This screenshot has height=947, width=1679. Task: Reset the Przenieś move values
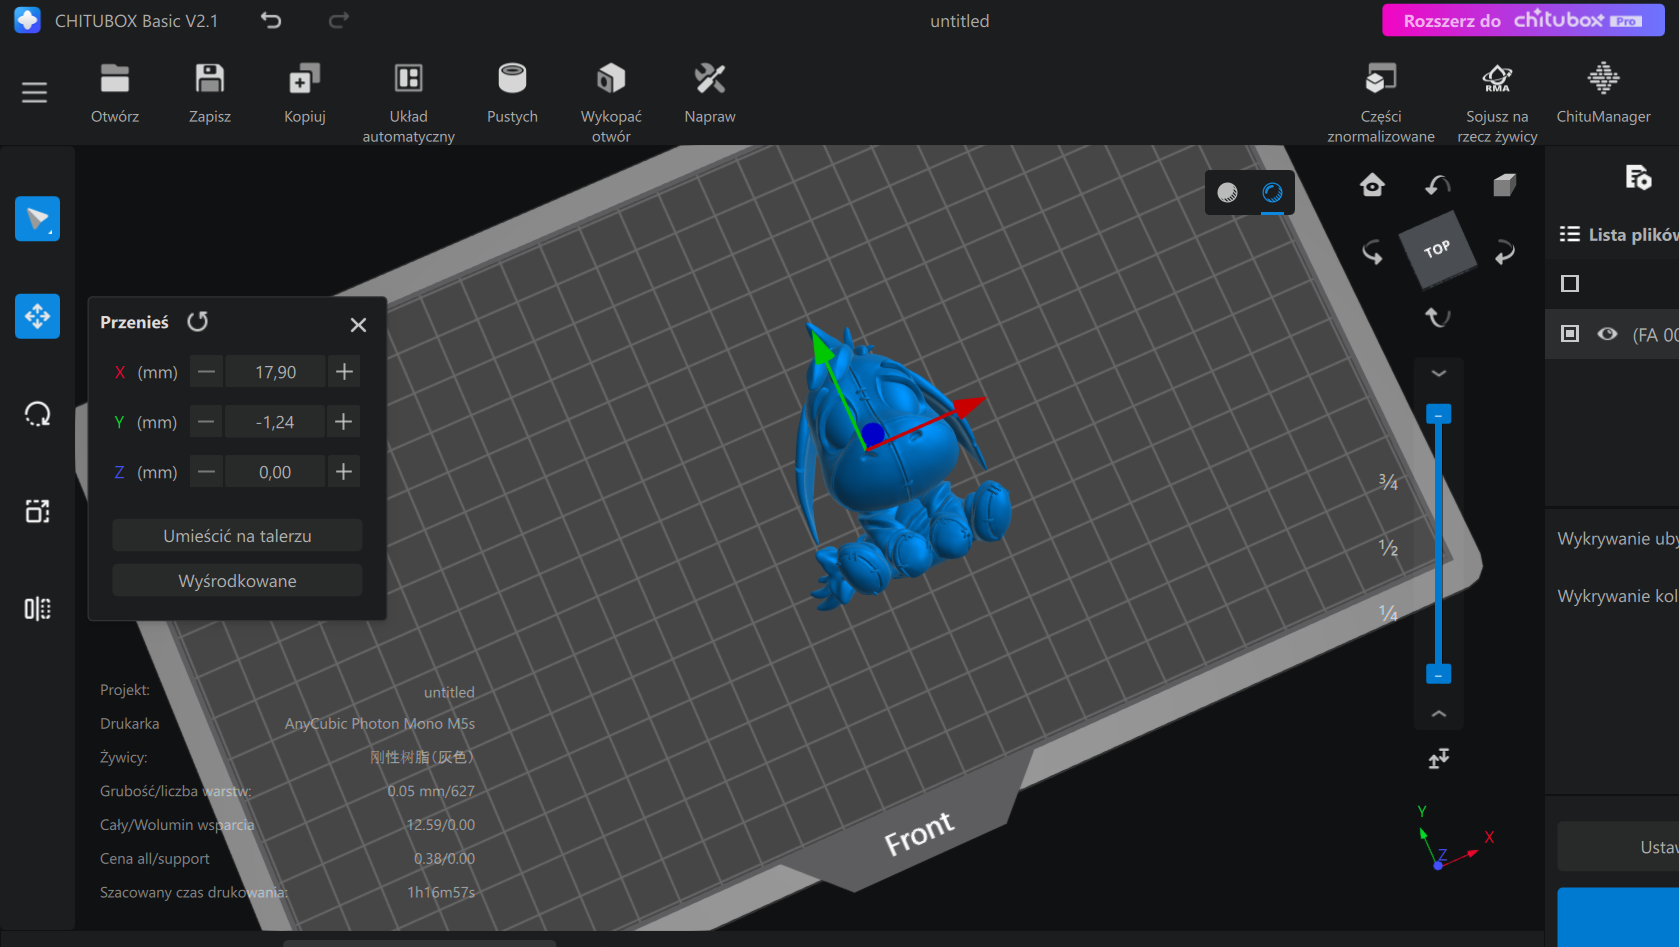198,321
